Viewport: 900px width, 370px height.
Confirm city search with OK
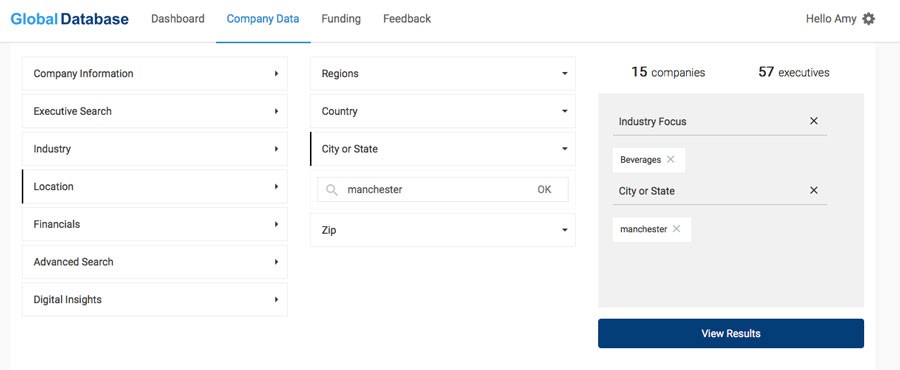pyautogui.click(x=544, y=189)
